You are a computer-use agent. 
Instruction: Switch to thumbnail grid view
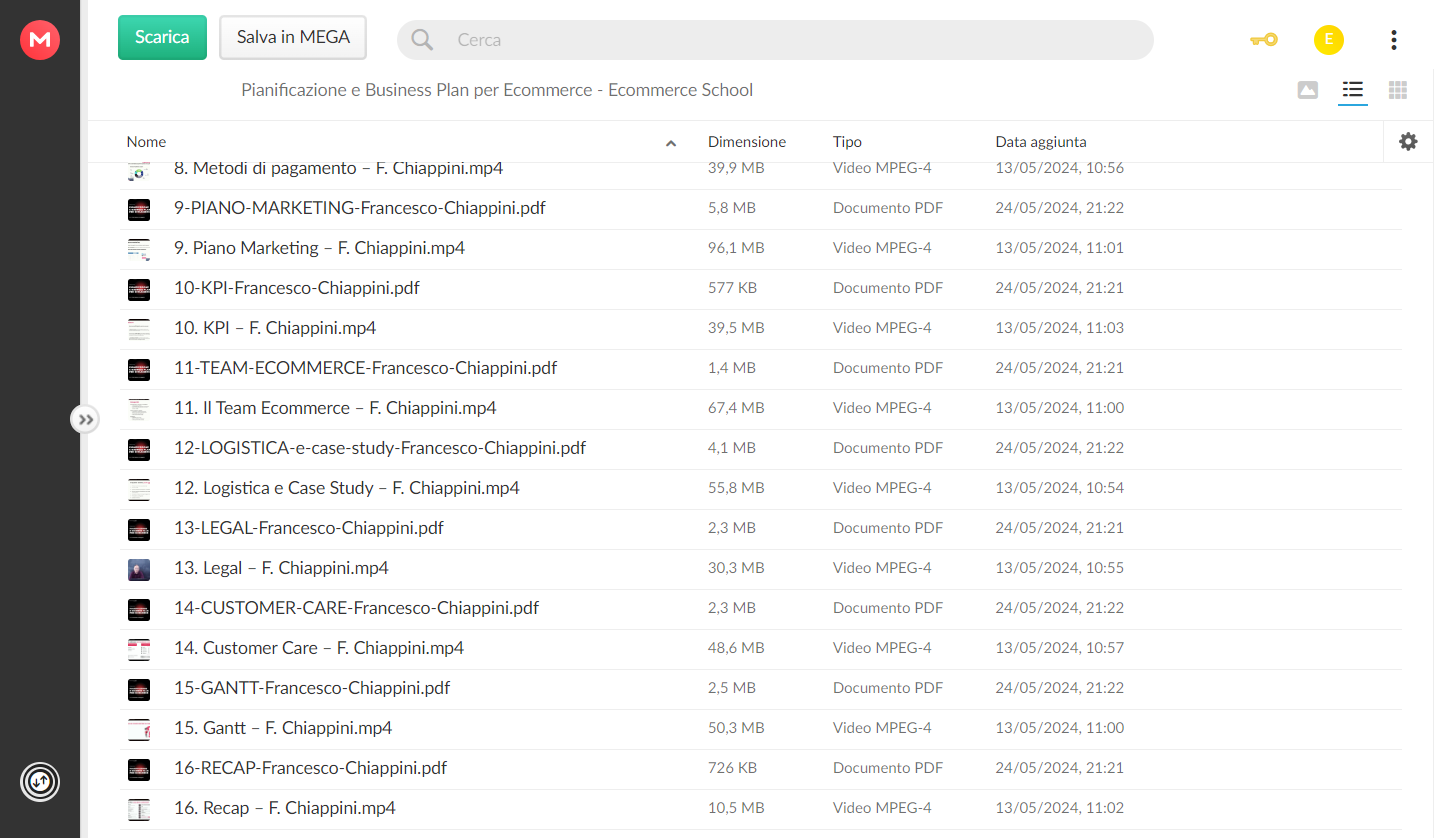[x=1398, y=91]
